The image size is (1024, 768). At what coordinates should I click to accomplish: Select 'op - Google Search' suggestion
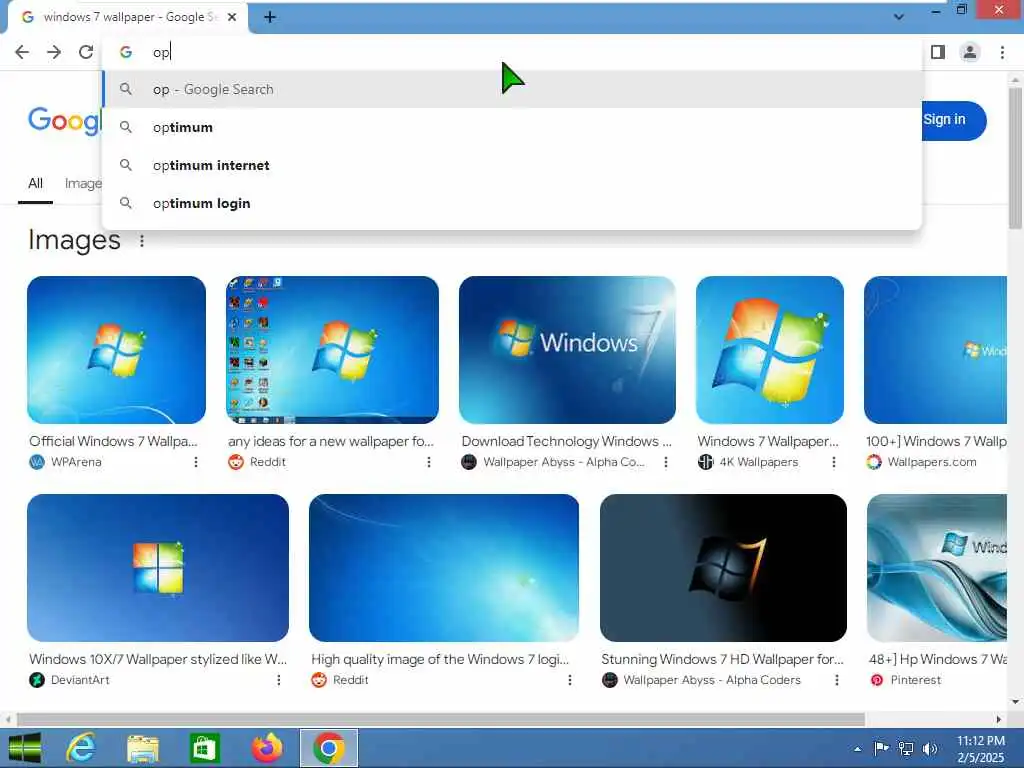pyautogui.click(x=512, y=89)
